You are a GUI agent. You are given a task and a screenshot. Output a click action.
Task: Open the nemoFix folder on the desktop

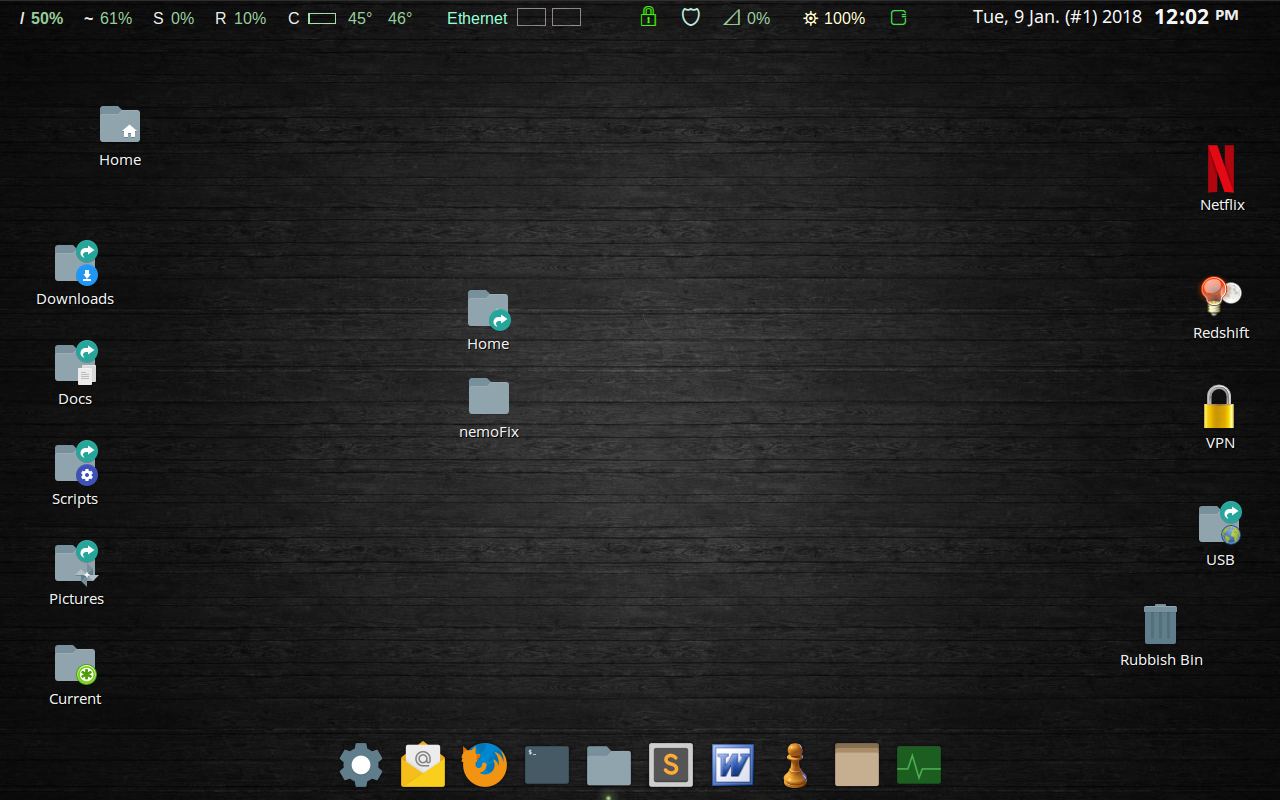(488, 396)
